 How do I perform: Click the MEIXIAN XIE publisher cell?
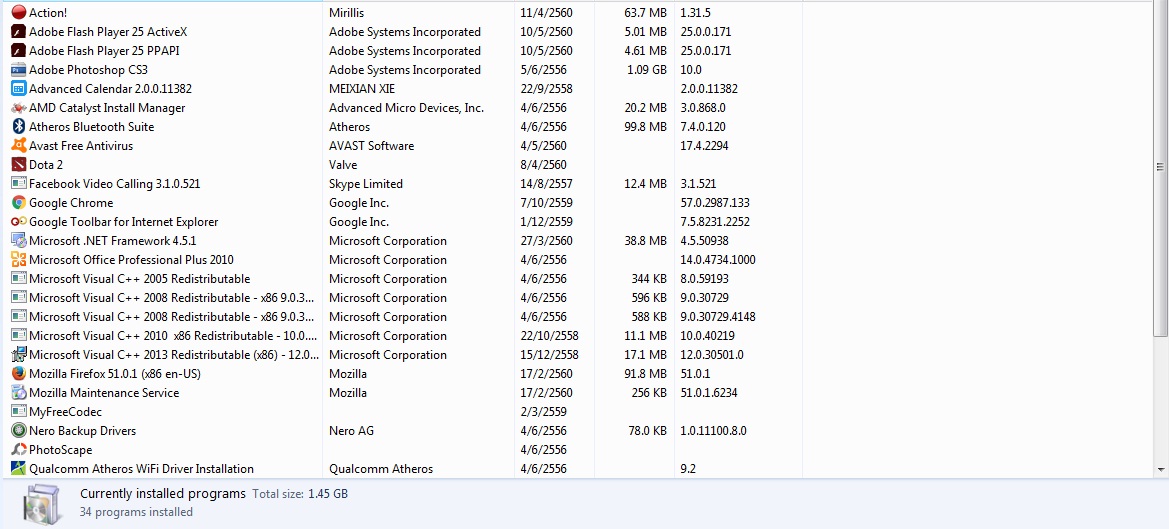tap(362, 89)
